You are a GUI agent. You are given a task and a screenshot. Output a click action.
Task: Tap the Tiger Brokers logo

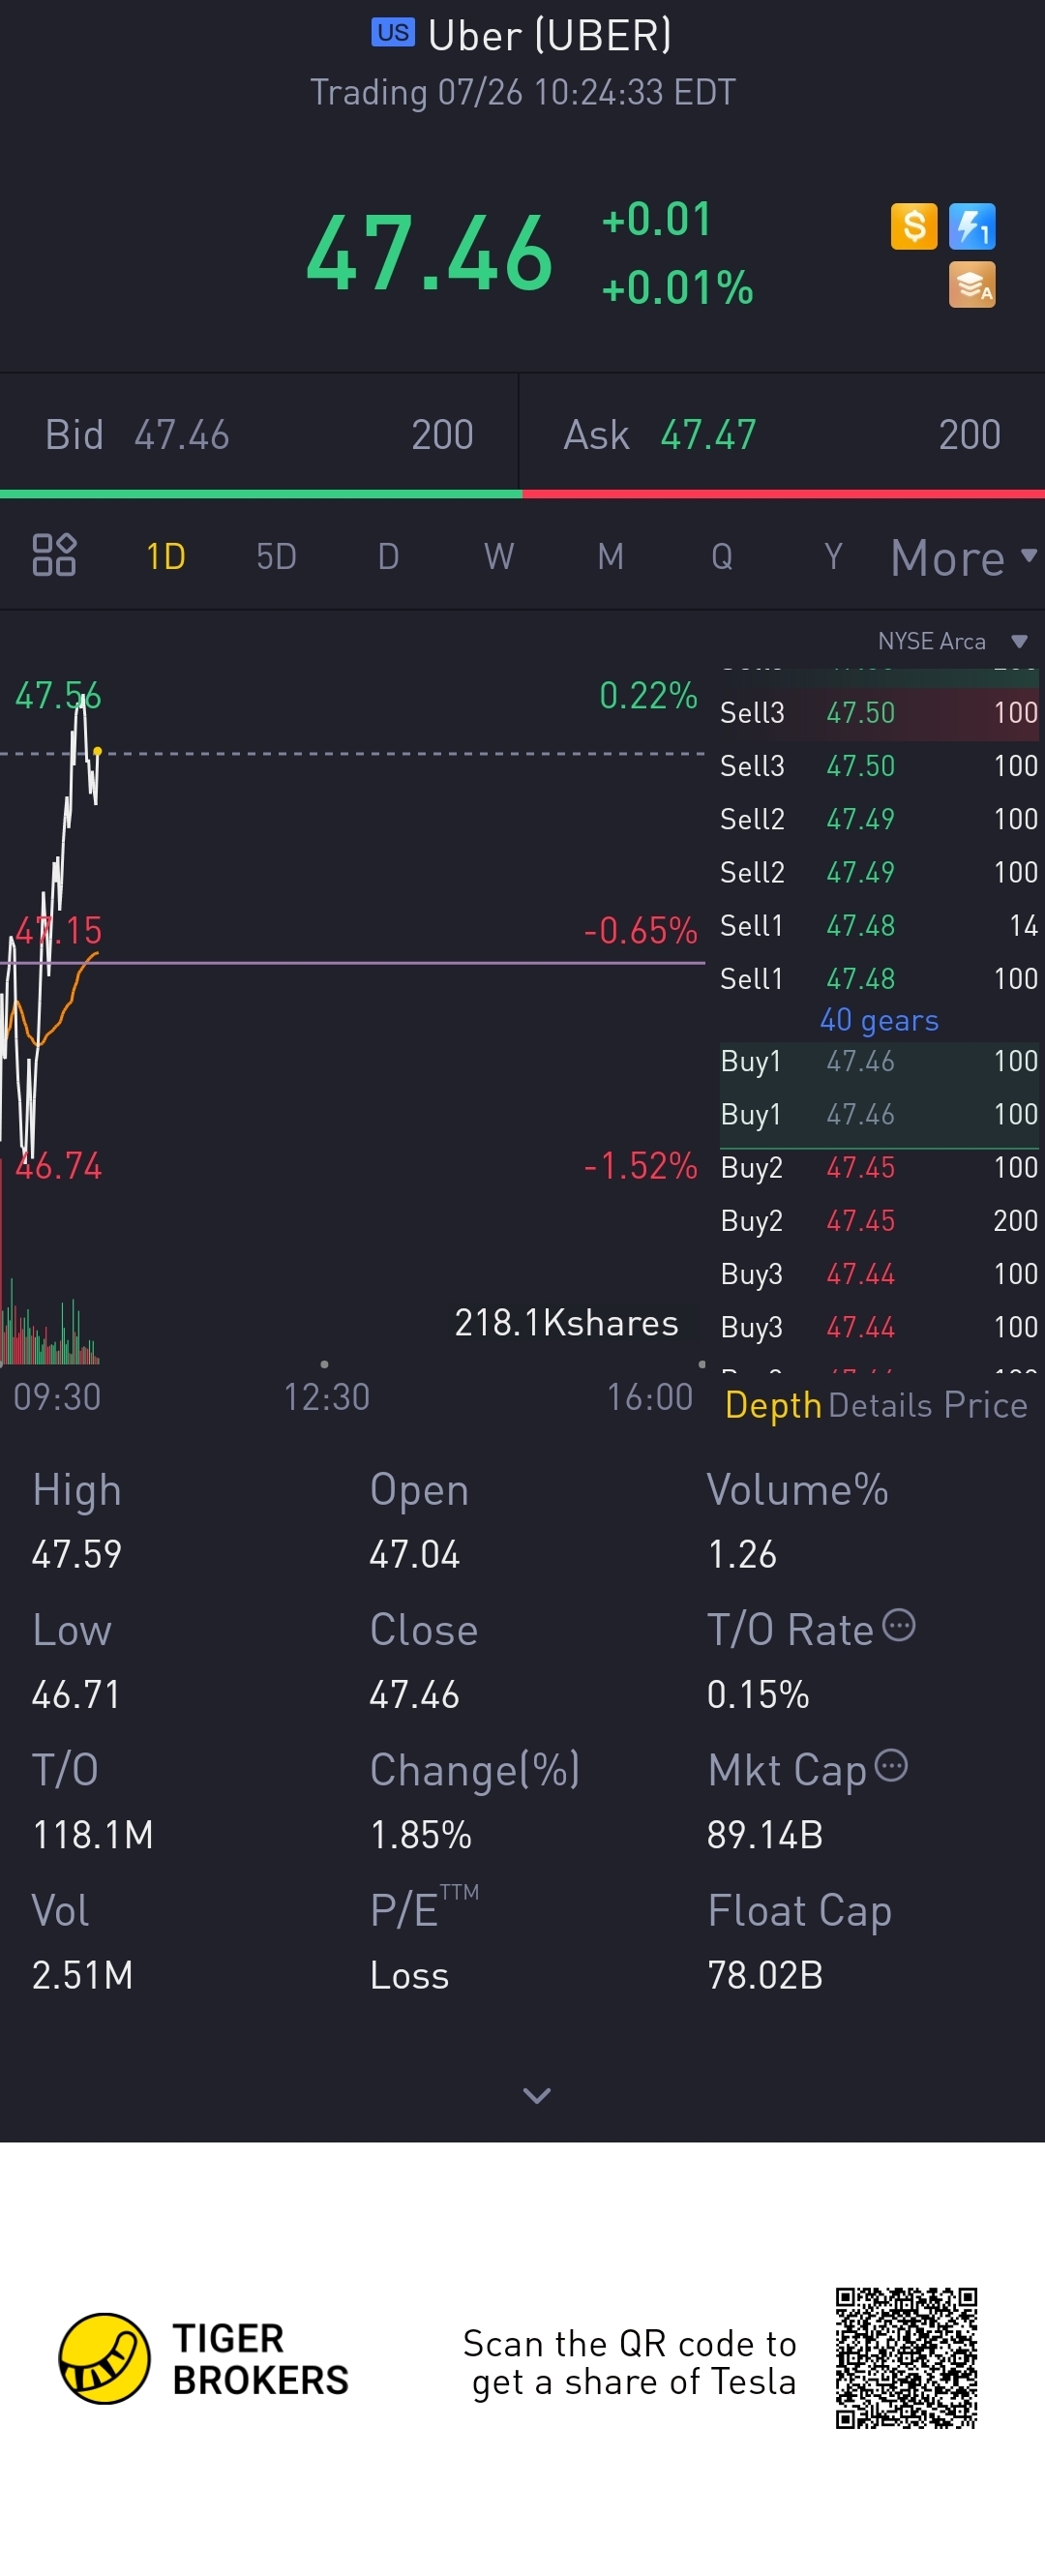pos(105,2358)
